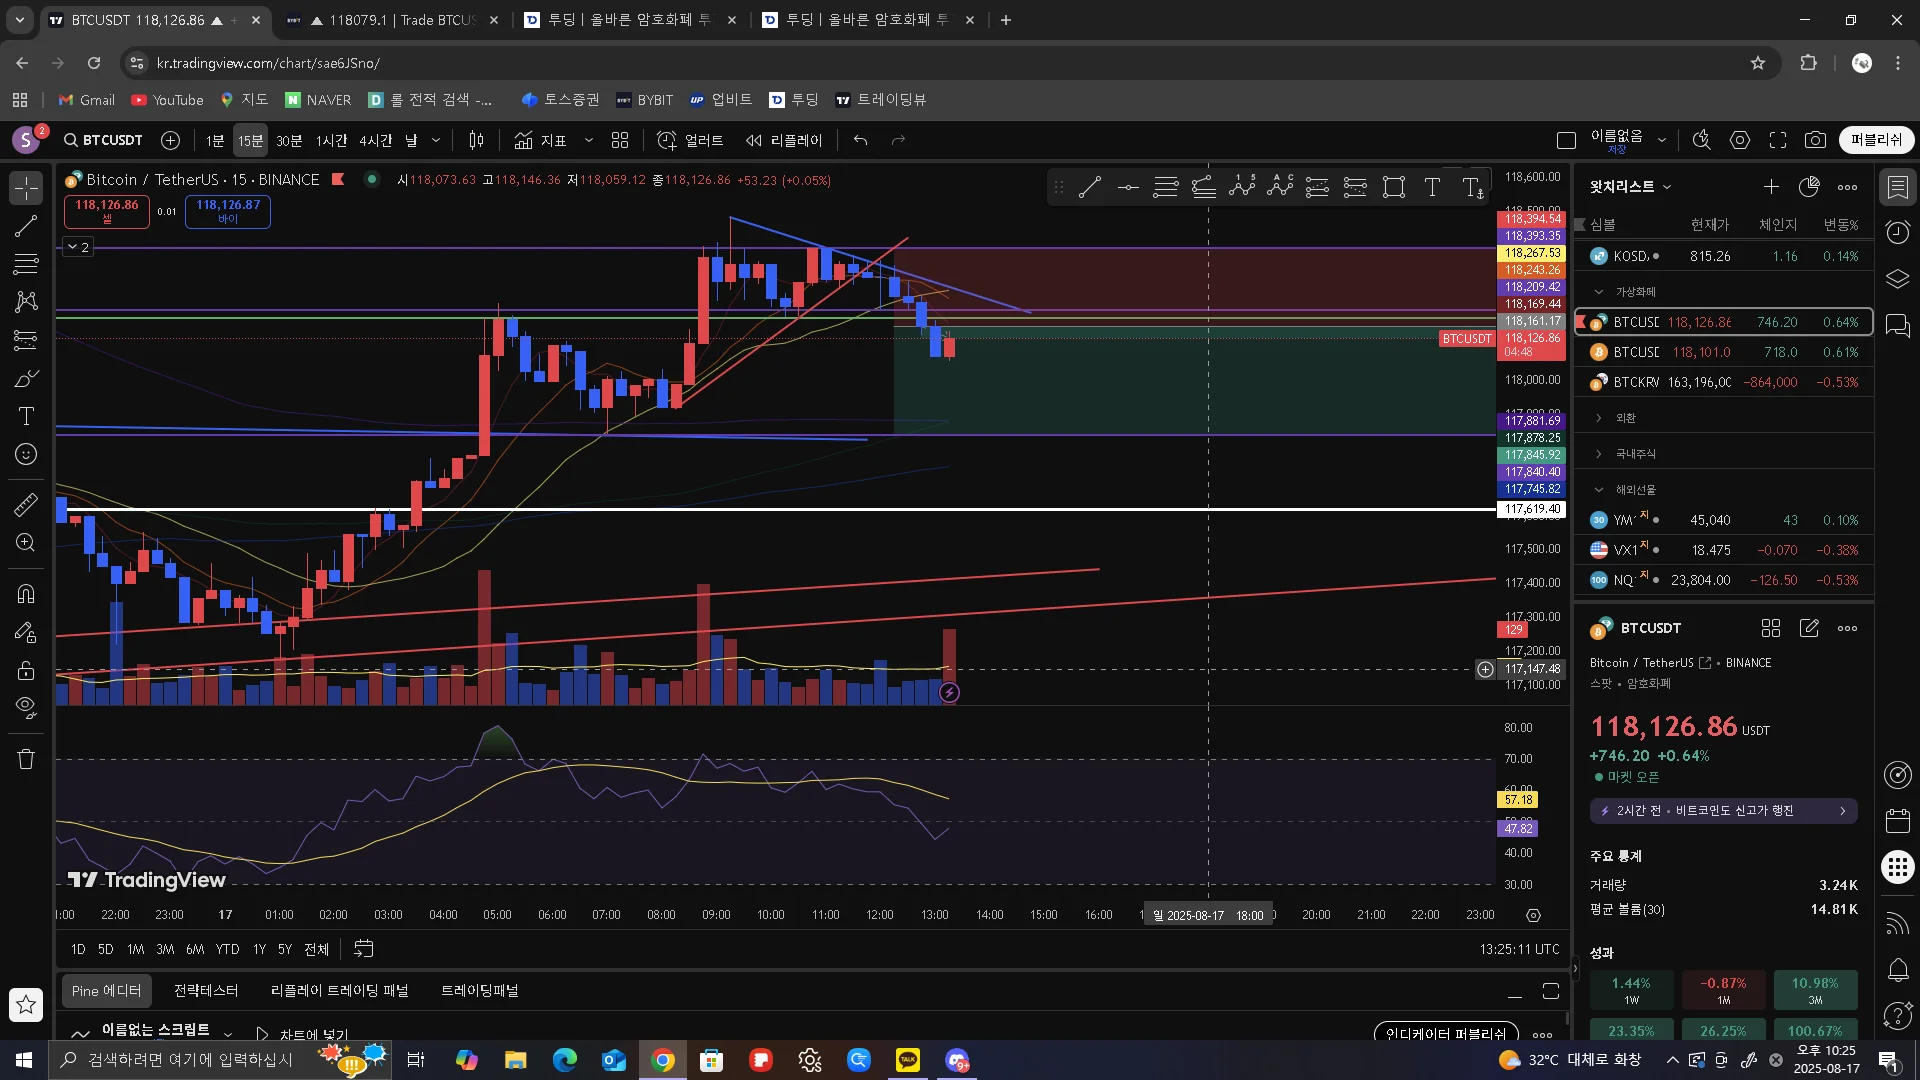Toggle lock all drawings icon
Viewport: 1920px width, 1080px height.
pyautogui.click(x=26, y=670)
